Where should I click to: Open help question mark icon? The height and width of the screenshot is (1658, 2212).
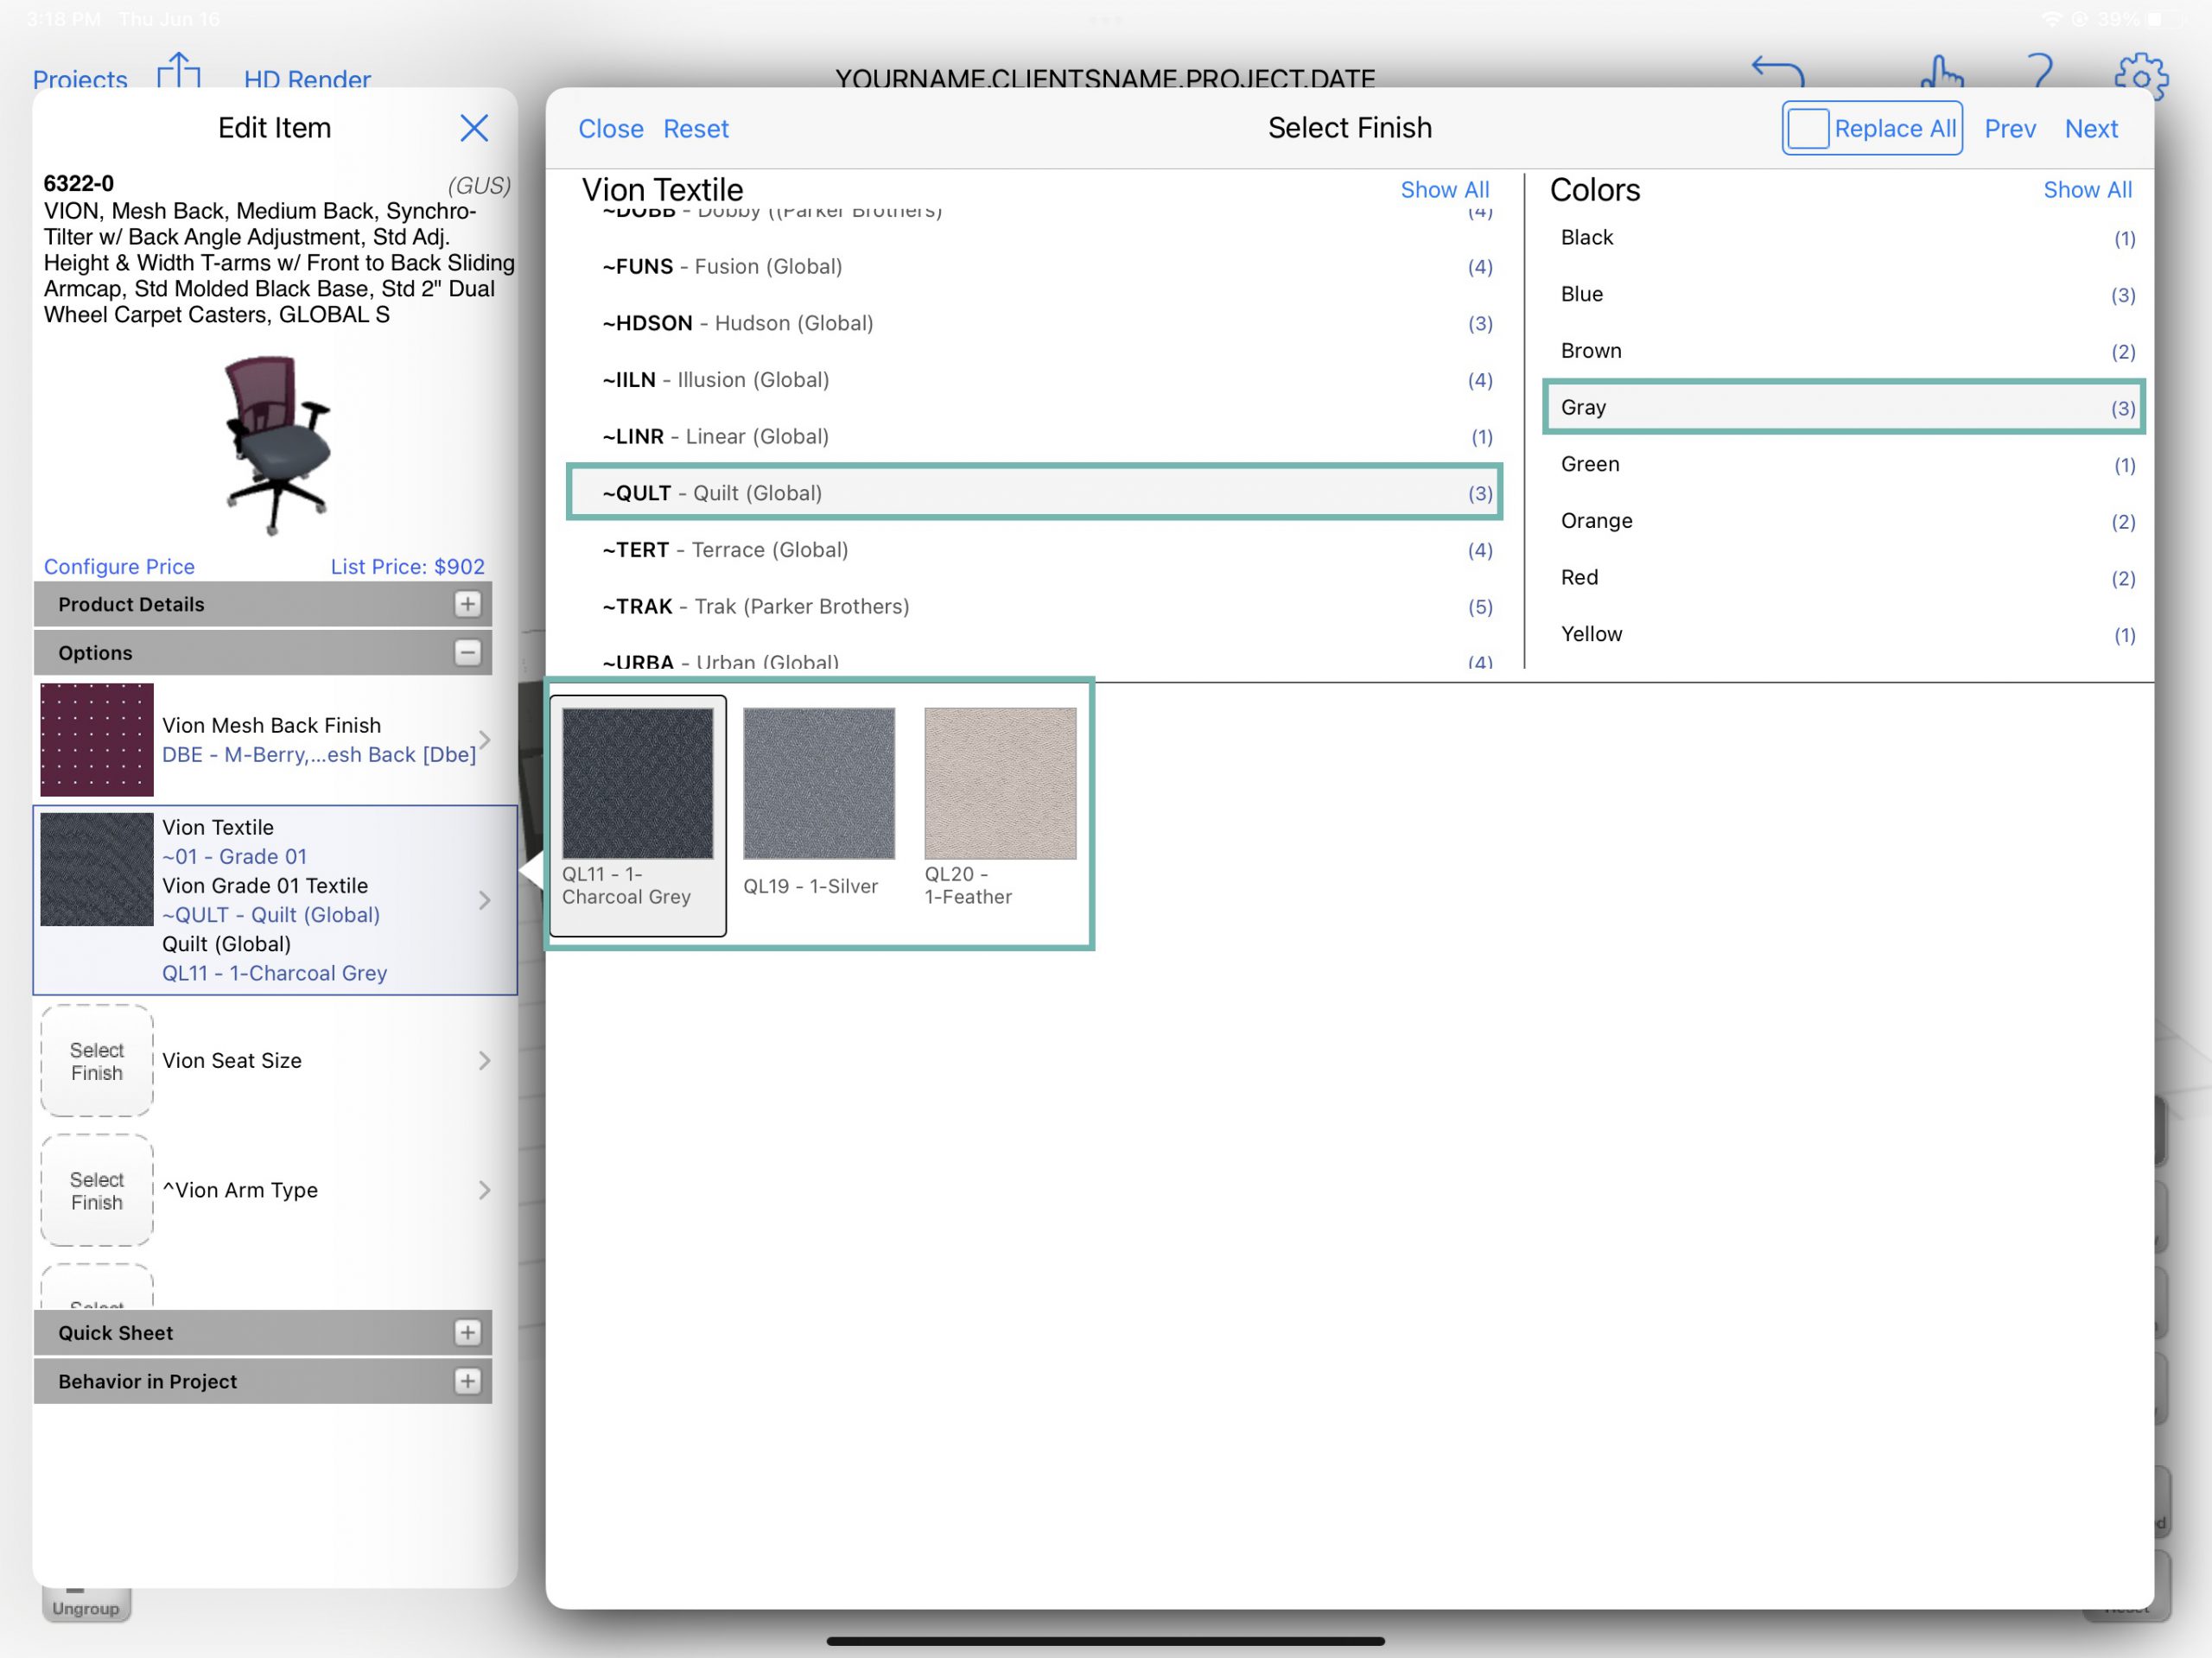[x=2040, y=72]
